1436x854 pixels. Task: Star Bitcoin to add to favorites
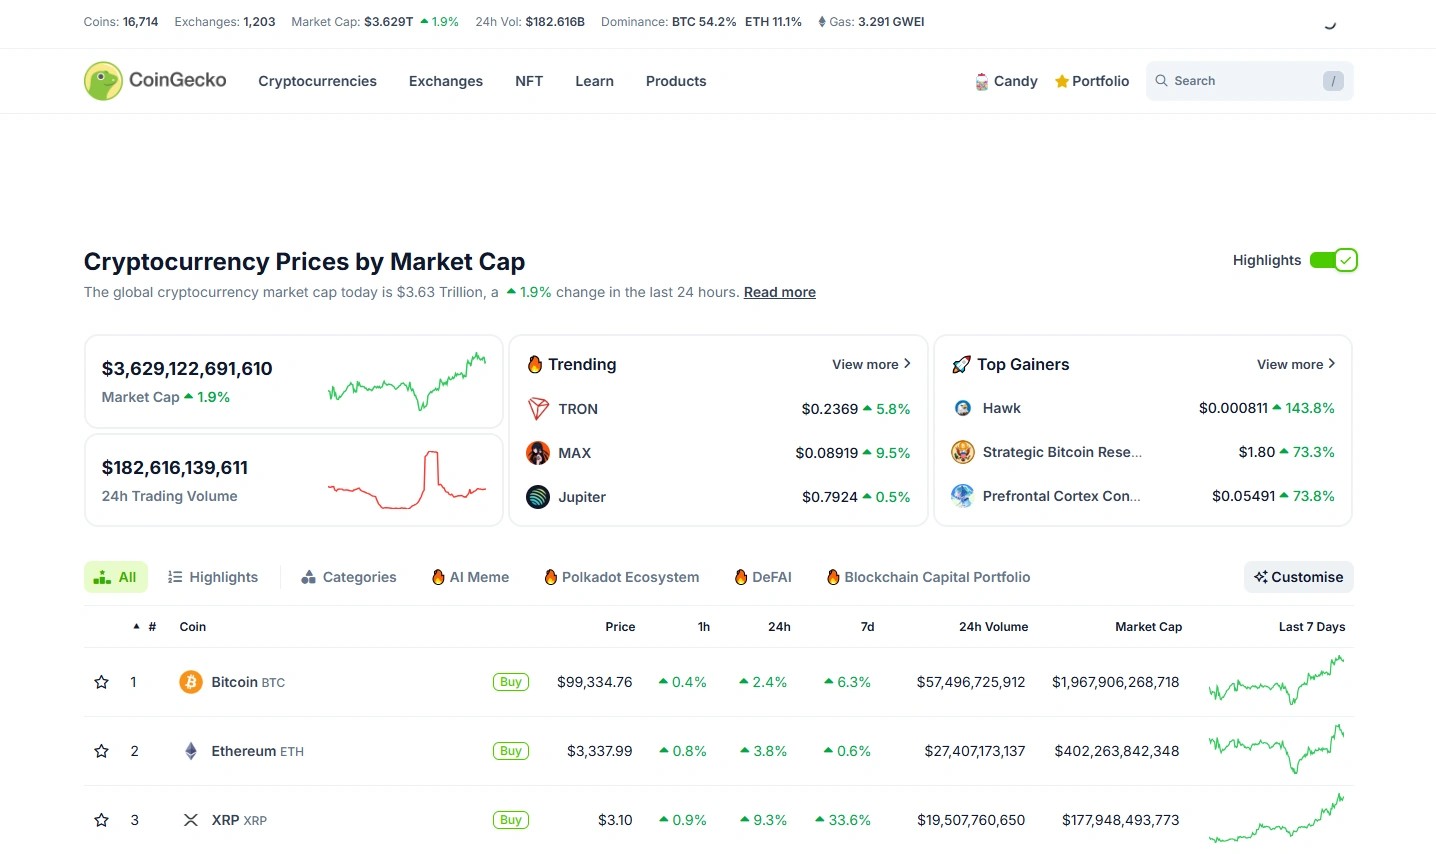pos(101,682)
